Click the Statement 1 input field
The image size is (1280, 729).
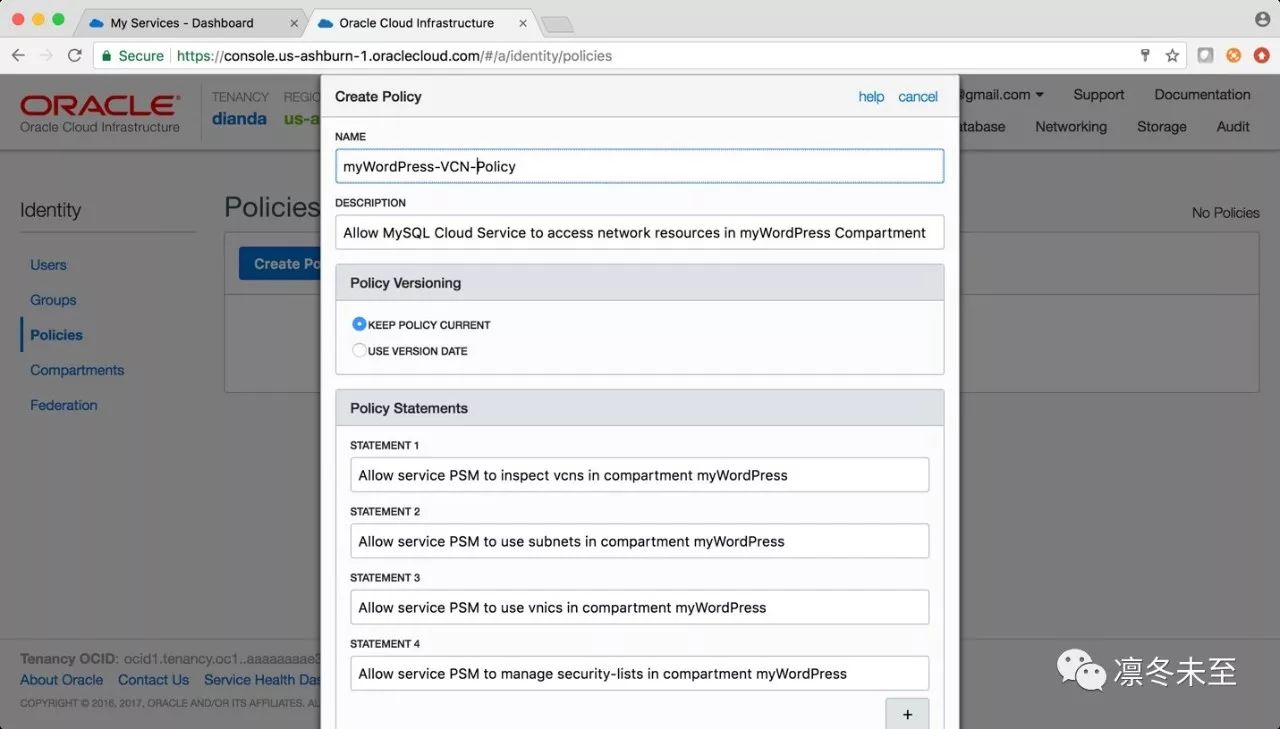point(639,475)
